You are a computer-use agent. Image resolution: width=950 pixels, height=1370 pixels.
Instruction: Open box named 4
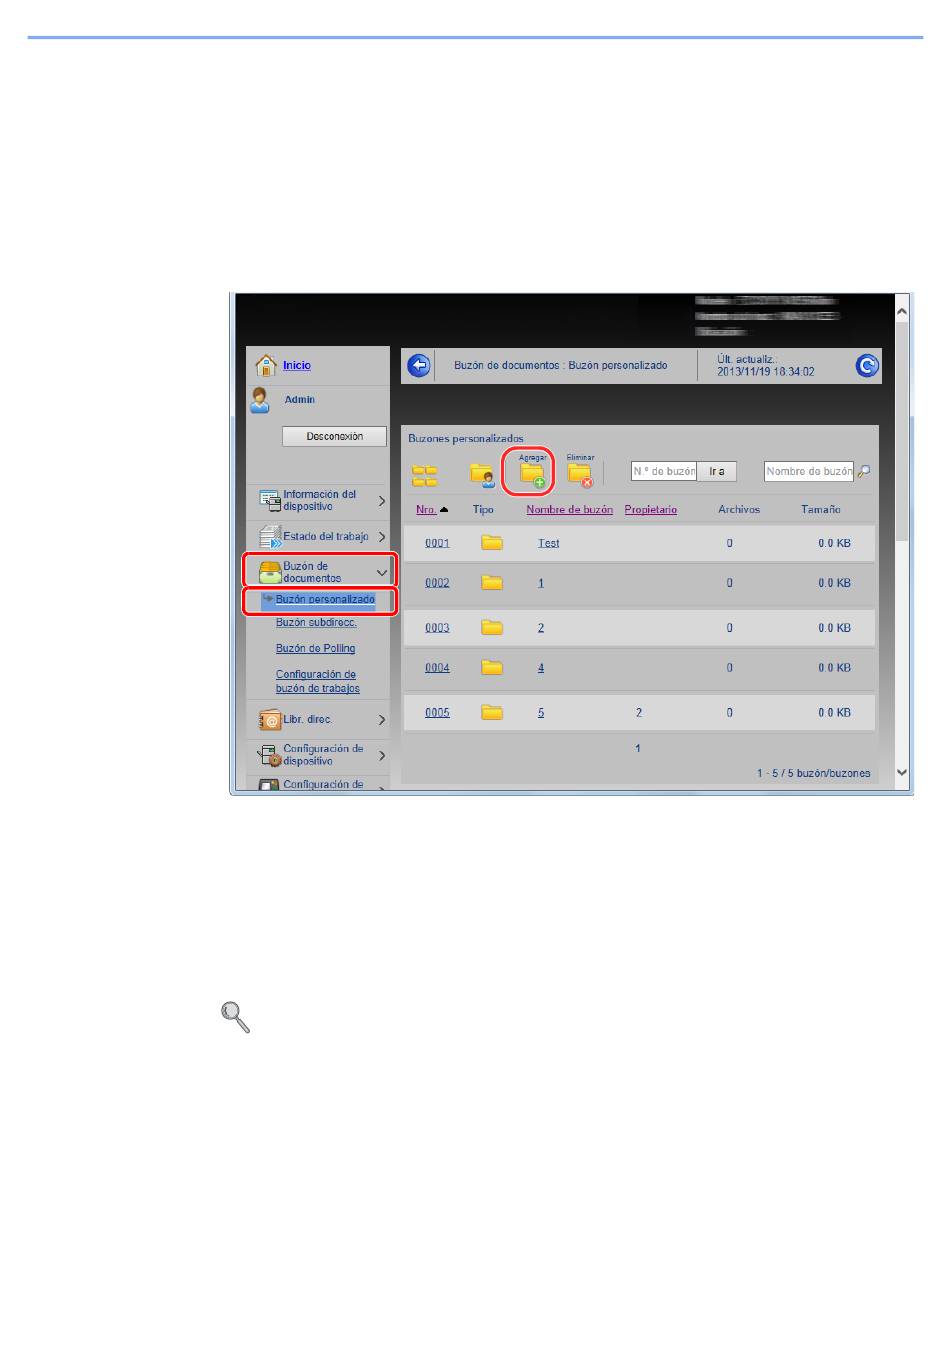click(x=541, y=668)
